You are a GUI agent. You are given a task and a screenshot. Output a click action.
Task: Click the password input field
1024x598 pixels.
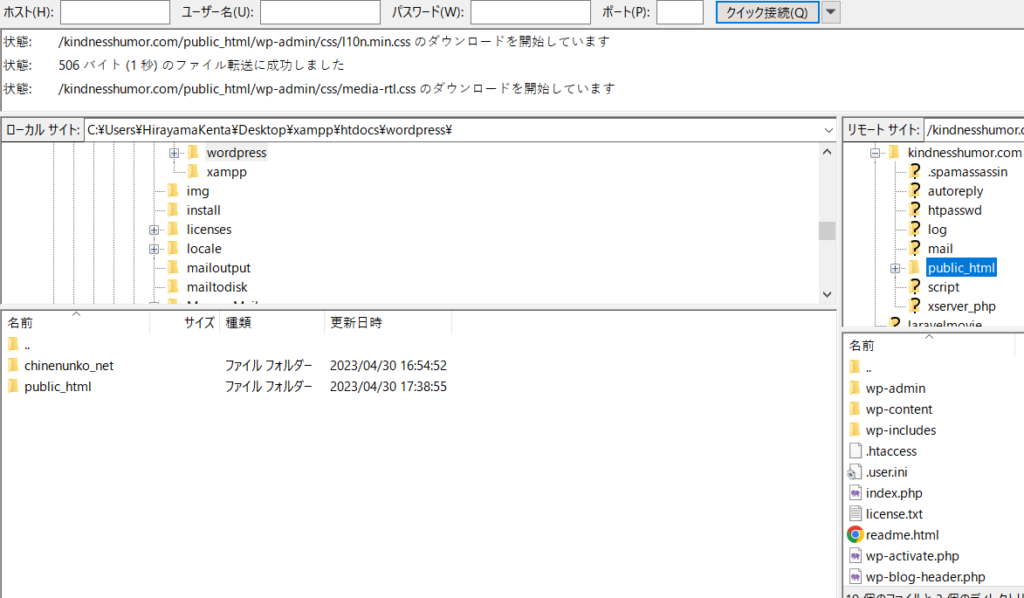(530, 12)
